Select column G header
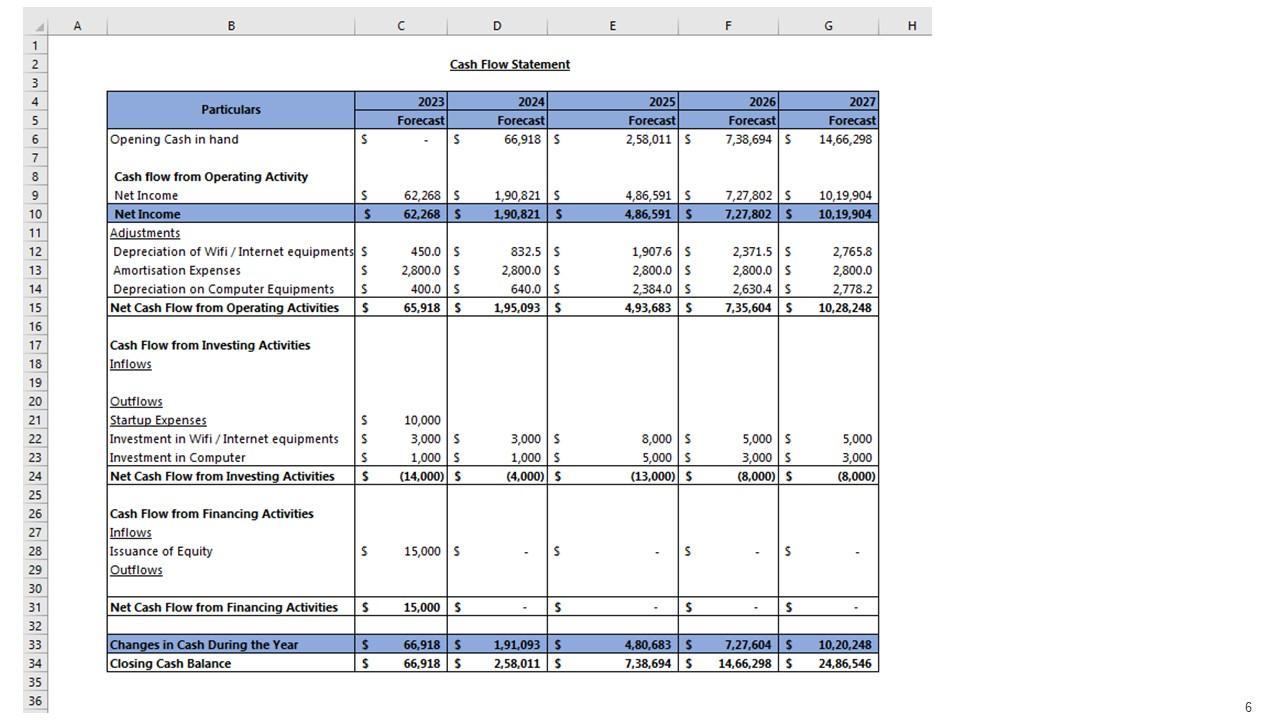 point(828,26)
